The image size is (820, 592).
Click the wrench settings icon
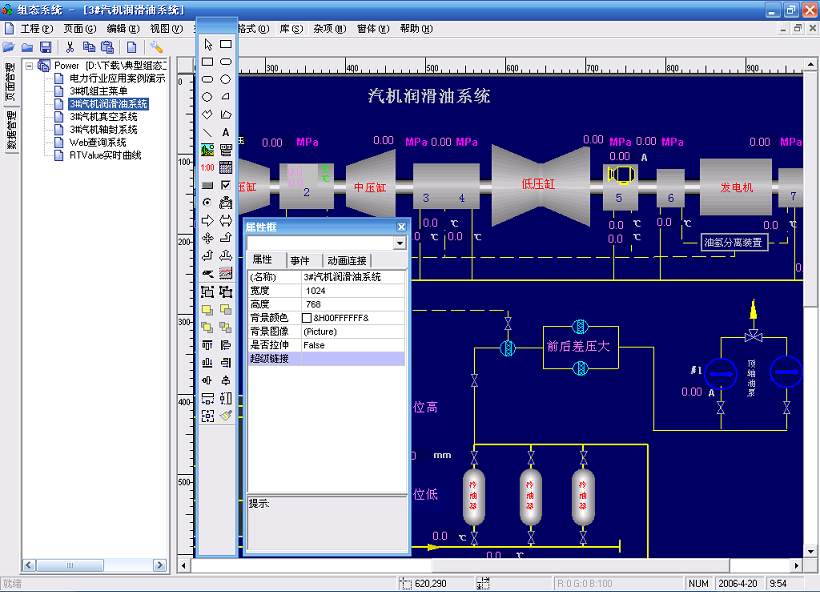[157, 47]
